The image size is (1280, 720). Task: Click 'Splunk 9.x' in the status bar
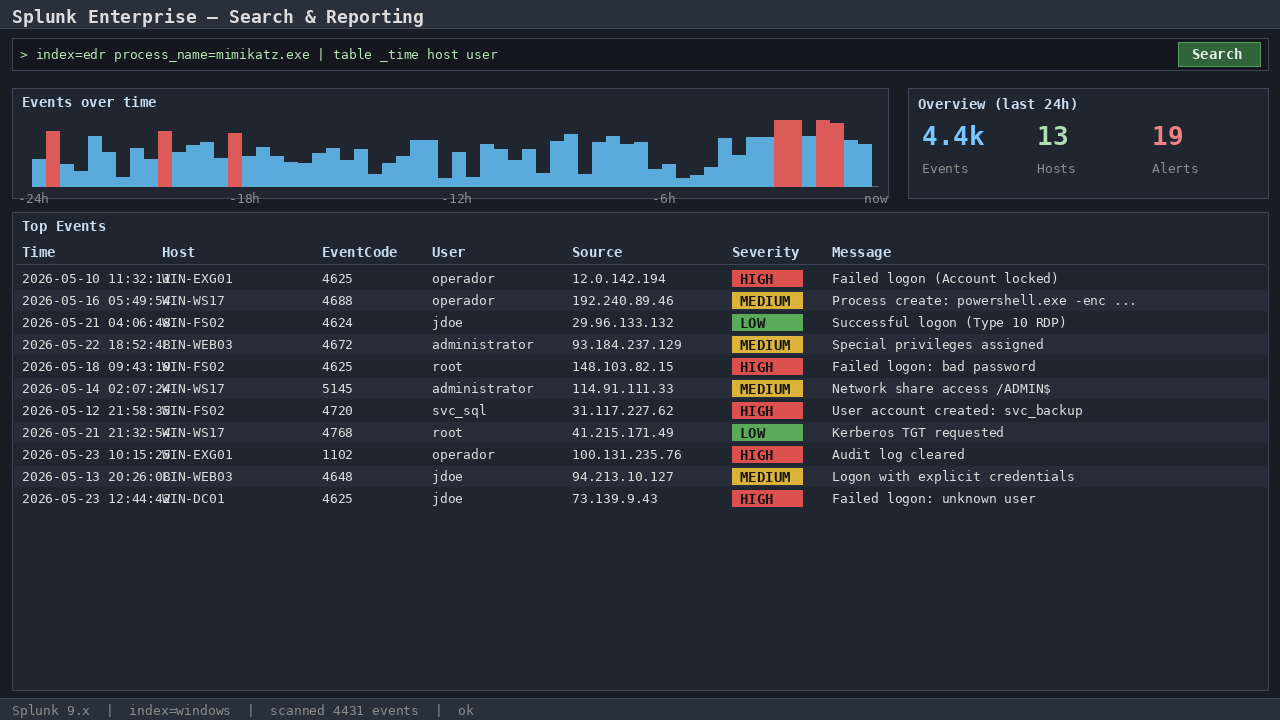pos(51,711)
